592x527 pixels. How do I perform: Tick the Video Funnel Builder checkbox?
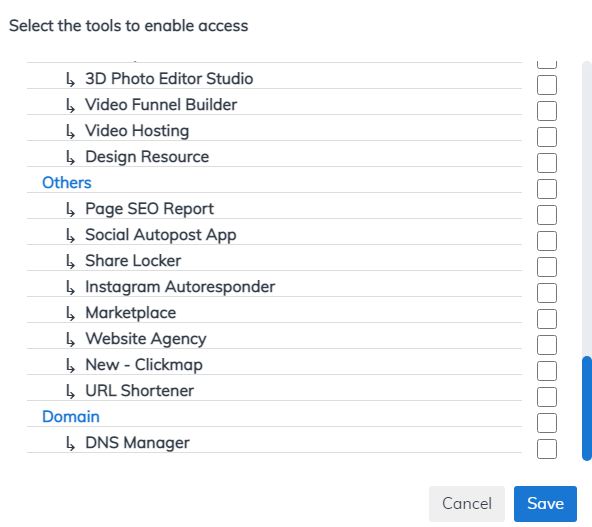point(547,111)
